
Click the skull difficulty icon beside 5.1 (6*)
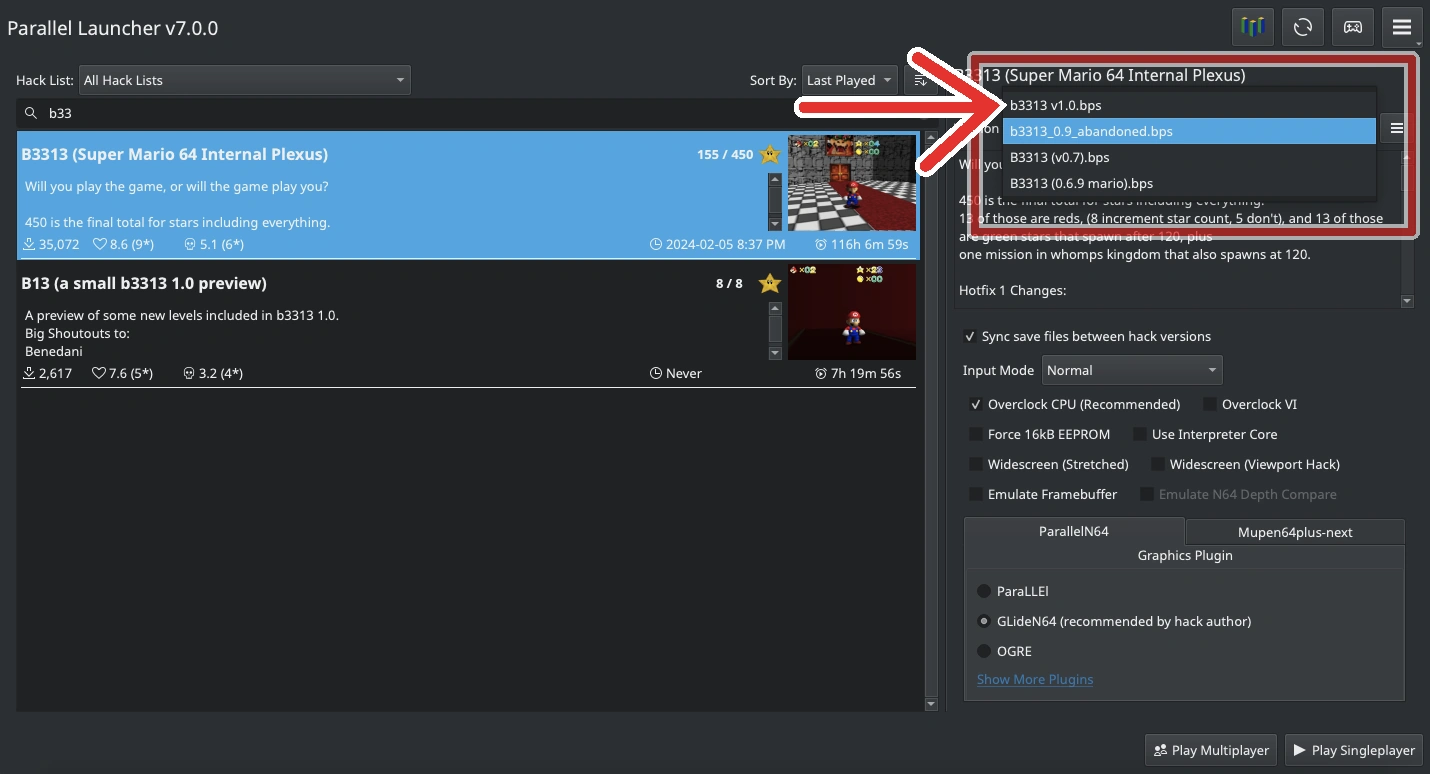click(190, 244)
